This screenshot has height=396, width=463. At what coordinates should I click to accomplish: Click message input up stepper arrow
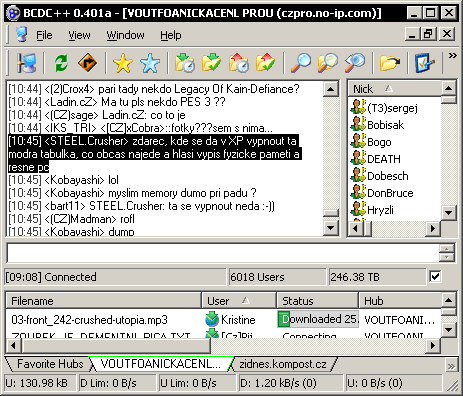[x=447, y=249]
